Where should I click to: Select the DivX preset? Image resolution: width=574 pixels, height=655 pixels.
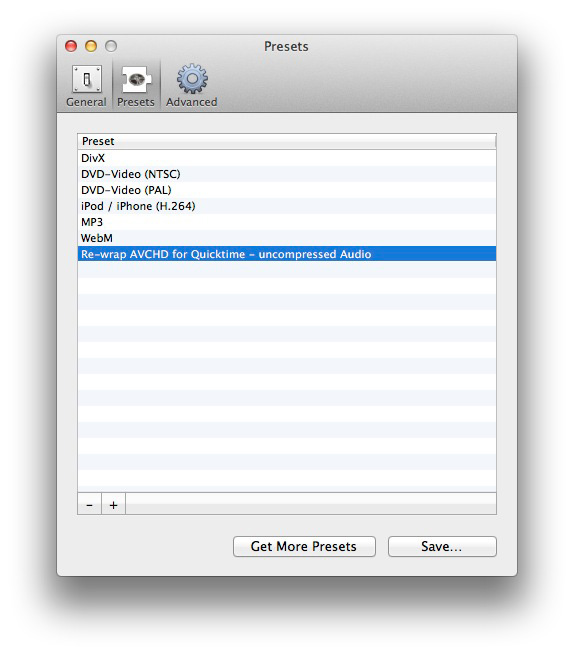287,158
